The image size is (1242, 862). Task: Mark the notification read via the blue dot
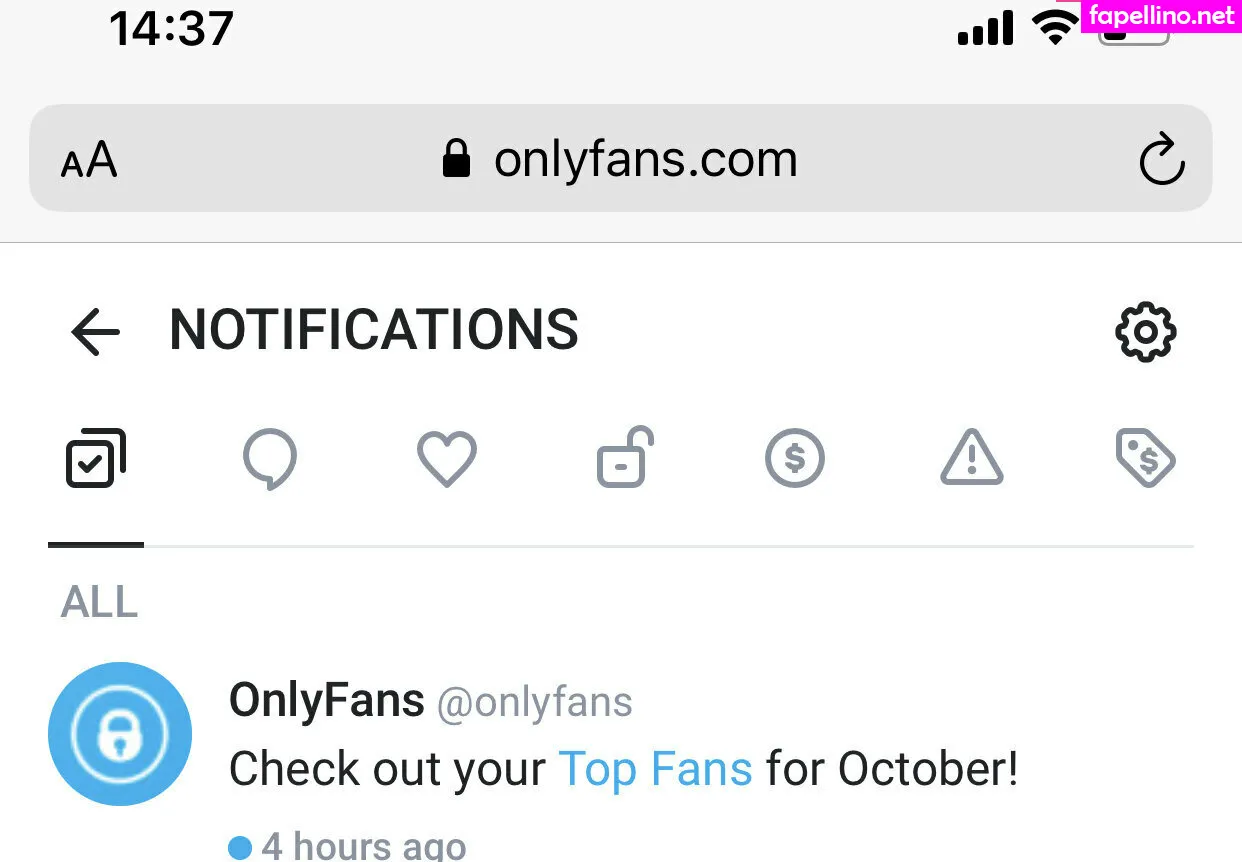pos(240,846)
